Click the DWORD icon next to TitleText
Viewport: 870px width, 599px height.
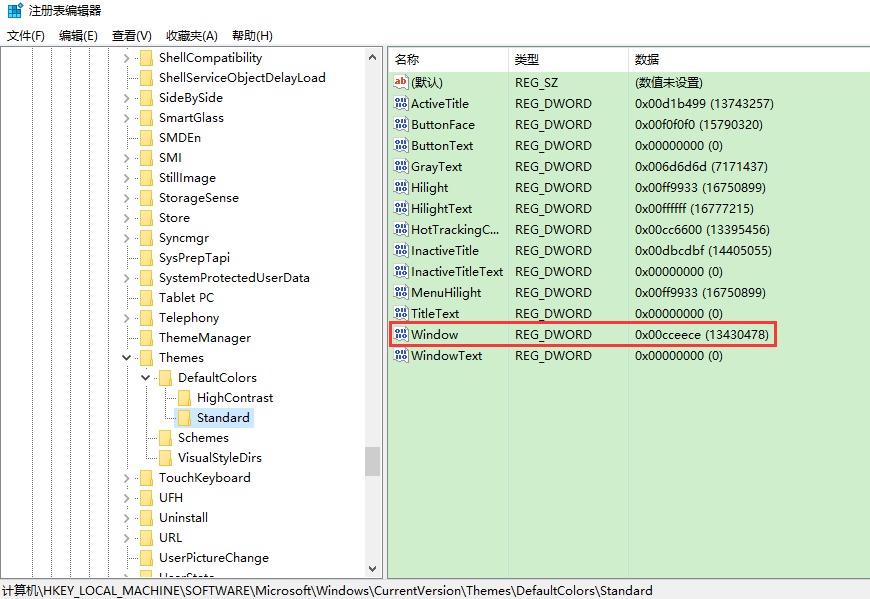(x=401, y=313)
